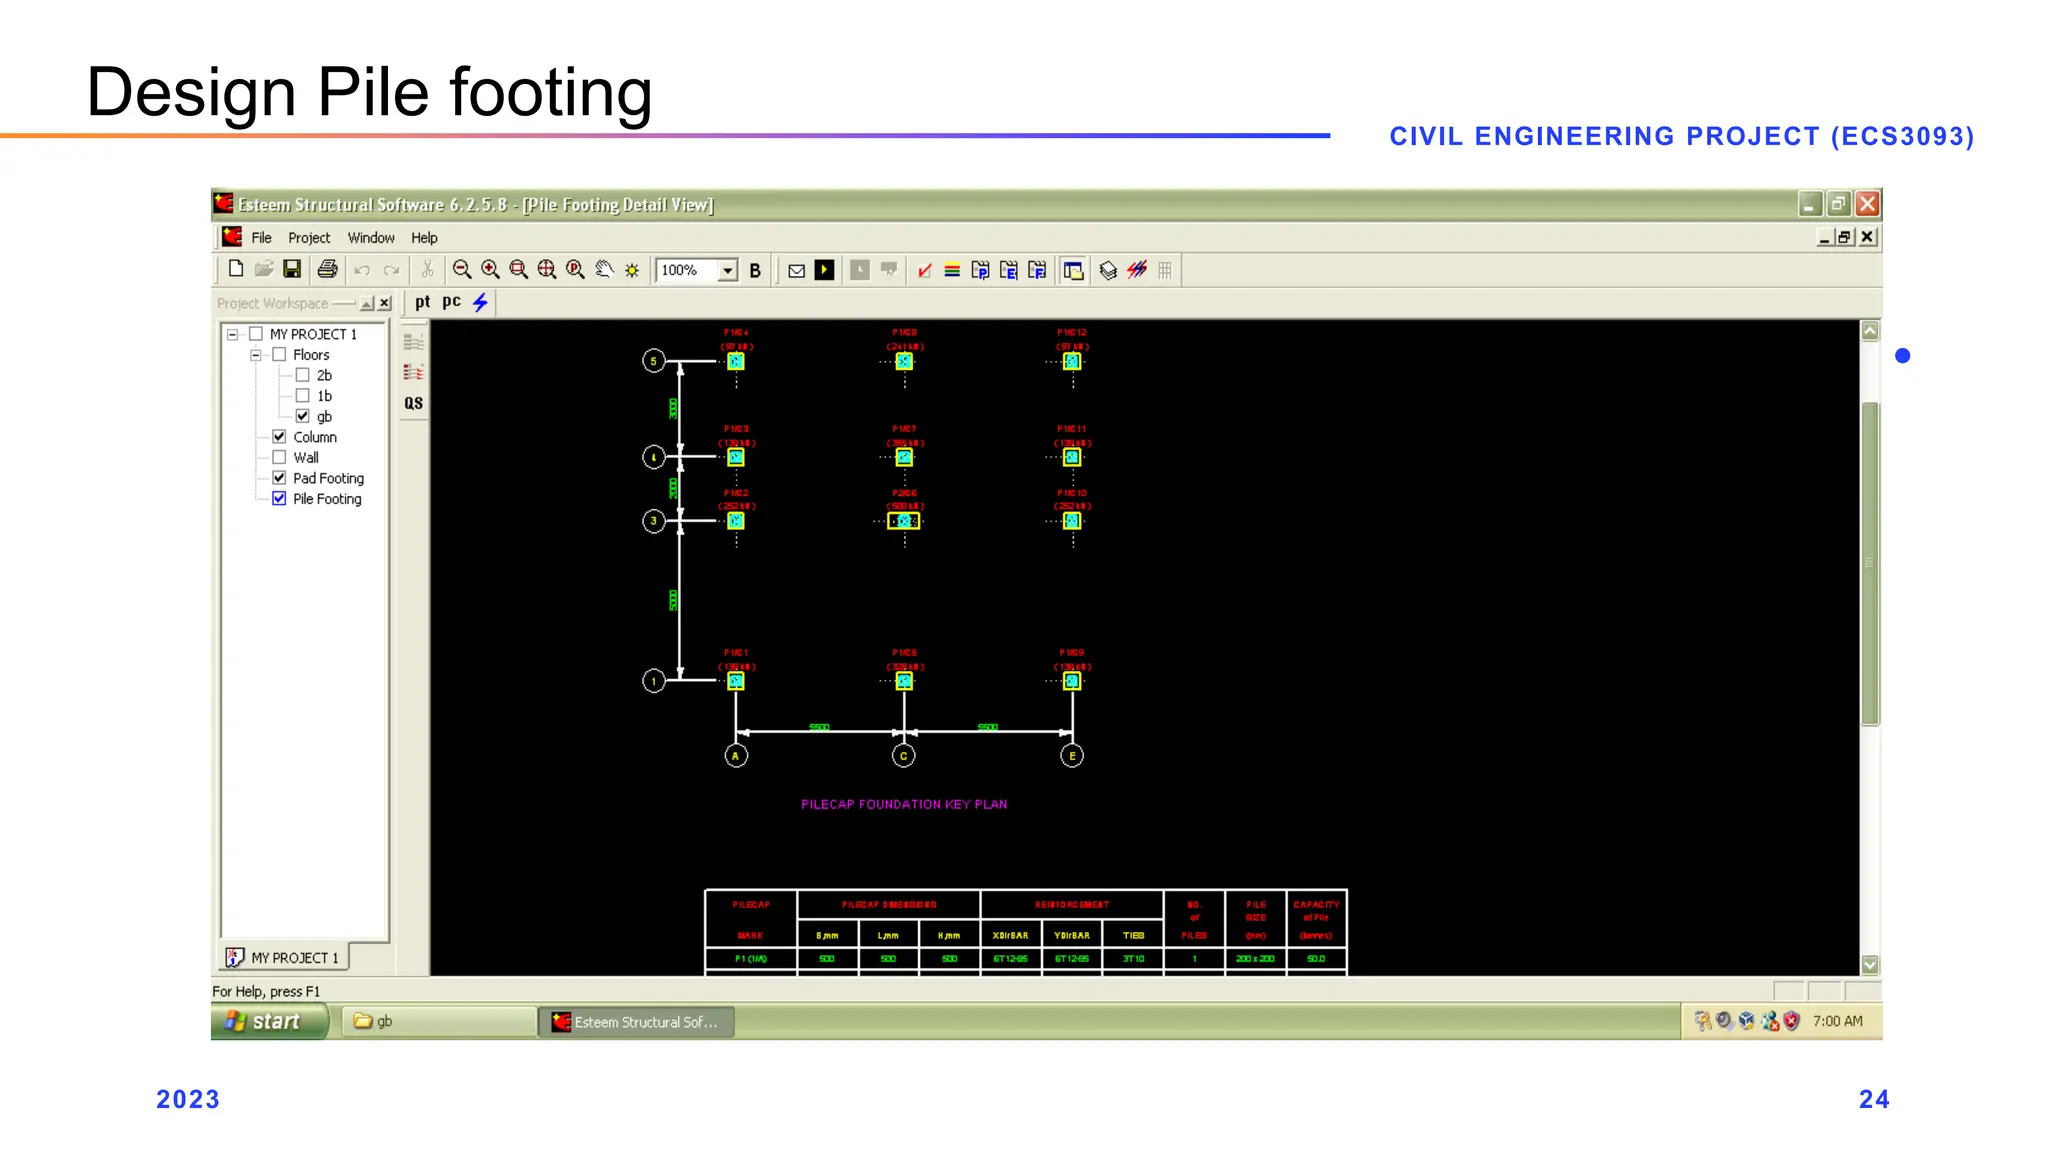The width and height of the screenshot is (2048, 1152).
Task: Click the envelope icon
Action: point(796,270)
